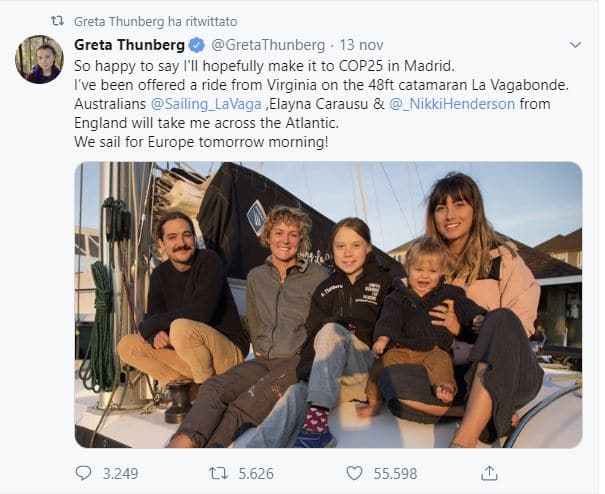Click the small retweet icon above the tweet

(57, 20)
